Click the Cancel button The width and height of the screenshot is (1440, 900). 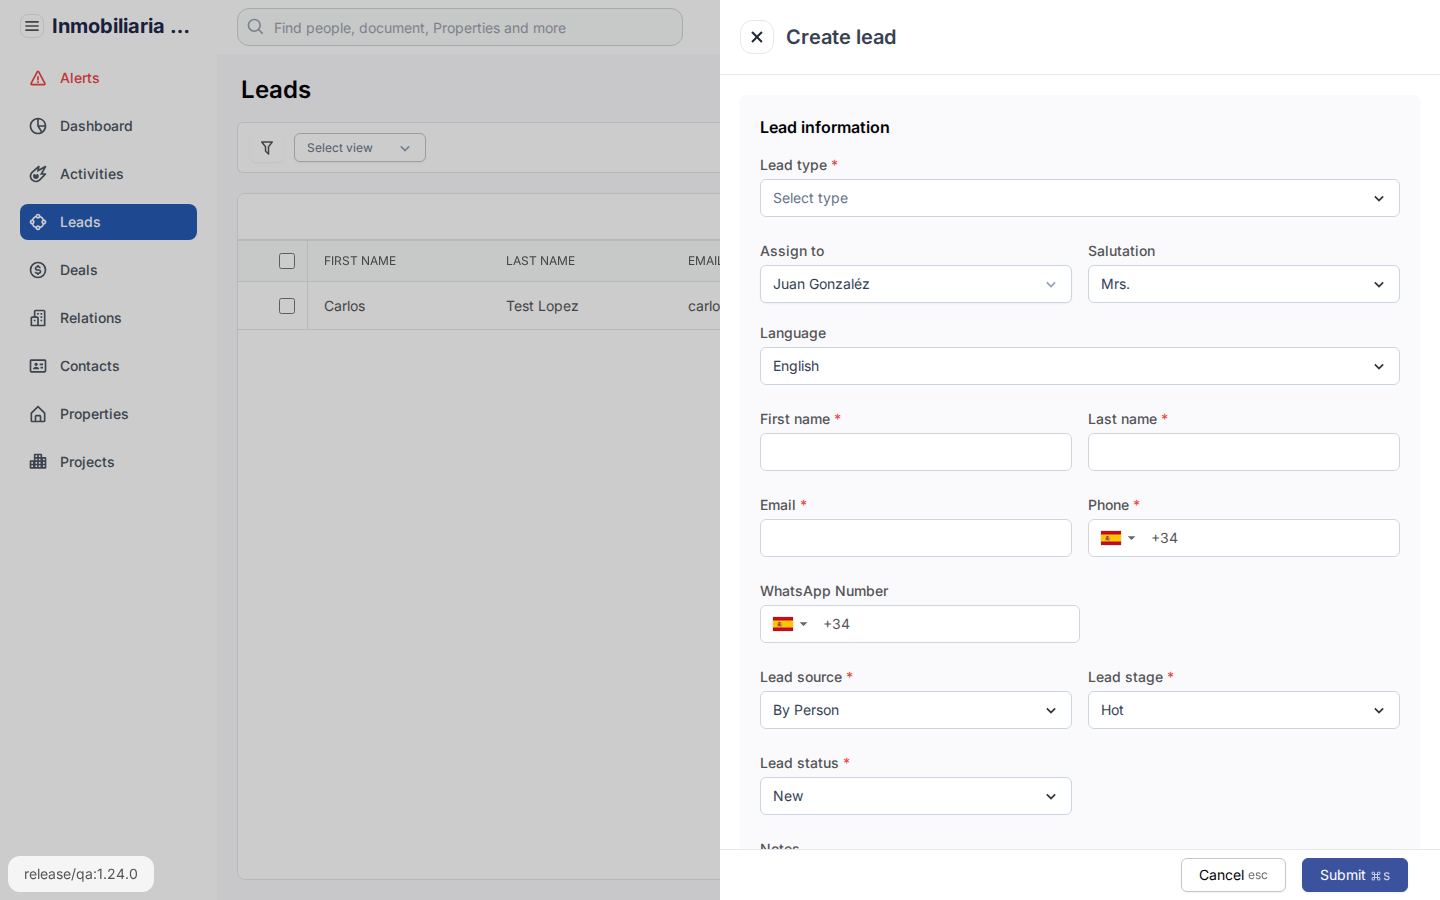coord(1232,875)
